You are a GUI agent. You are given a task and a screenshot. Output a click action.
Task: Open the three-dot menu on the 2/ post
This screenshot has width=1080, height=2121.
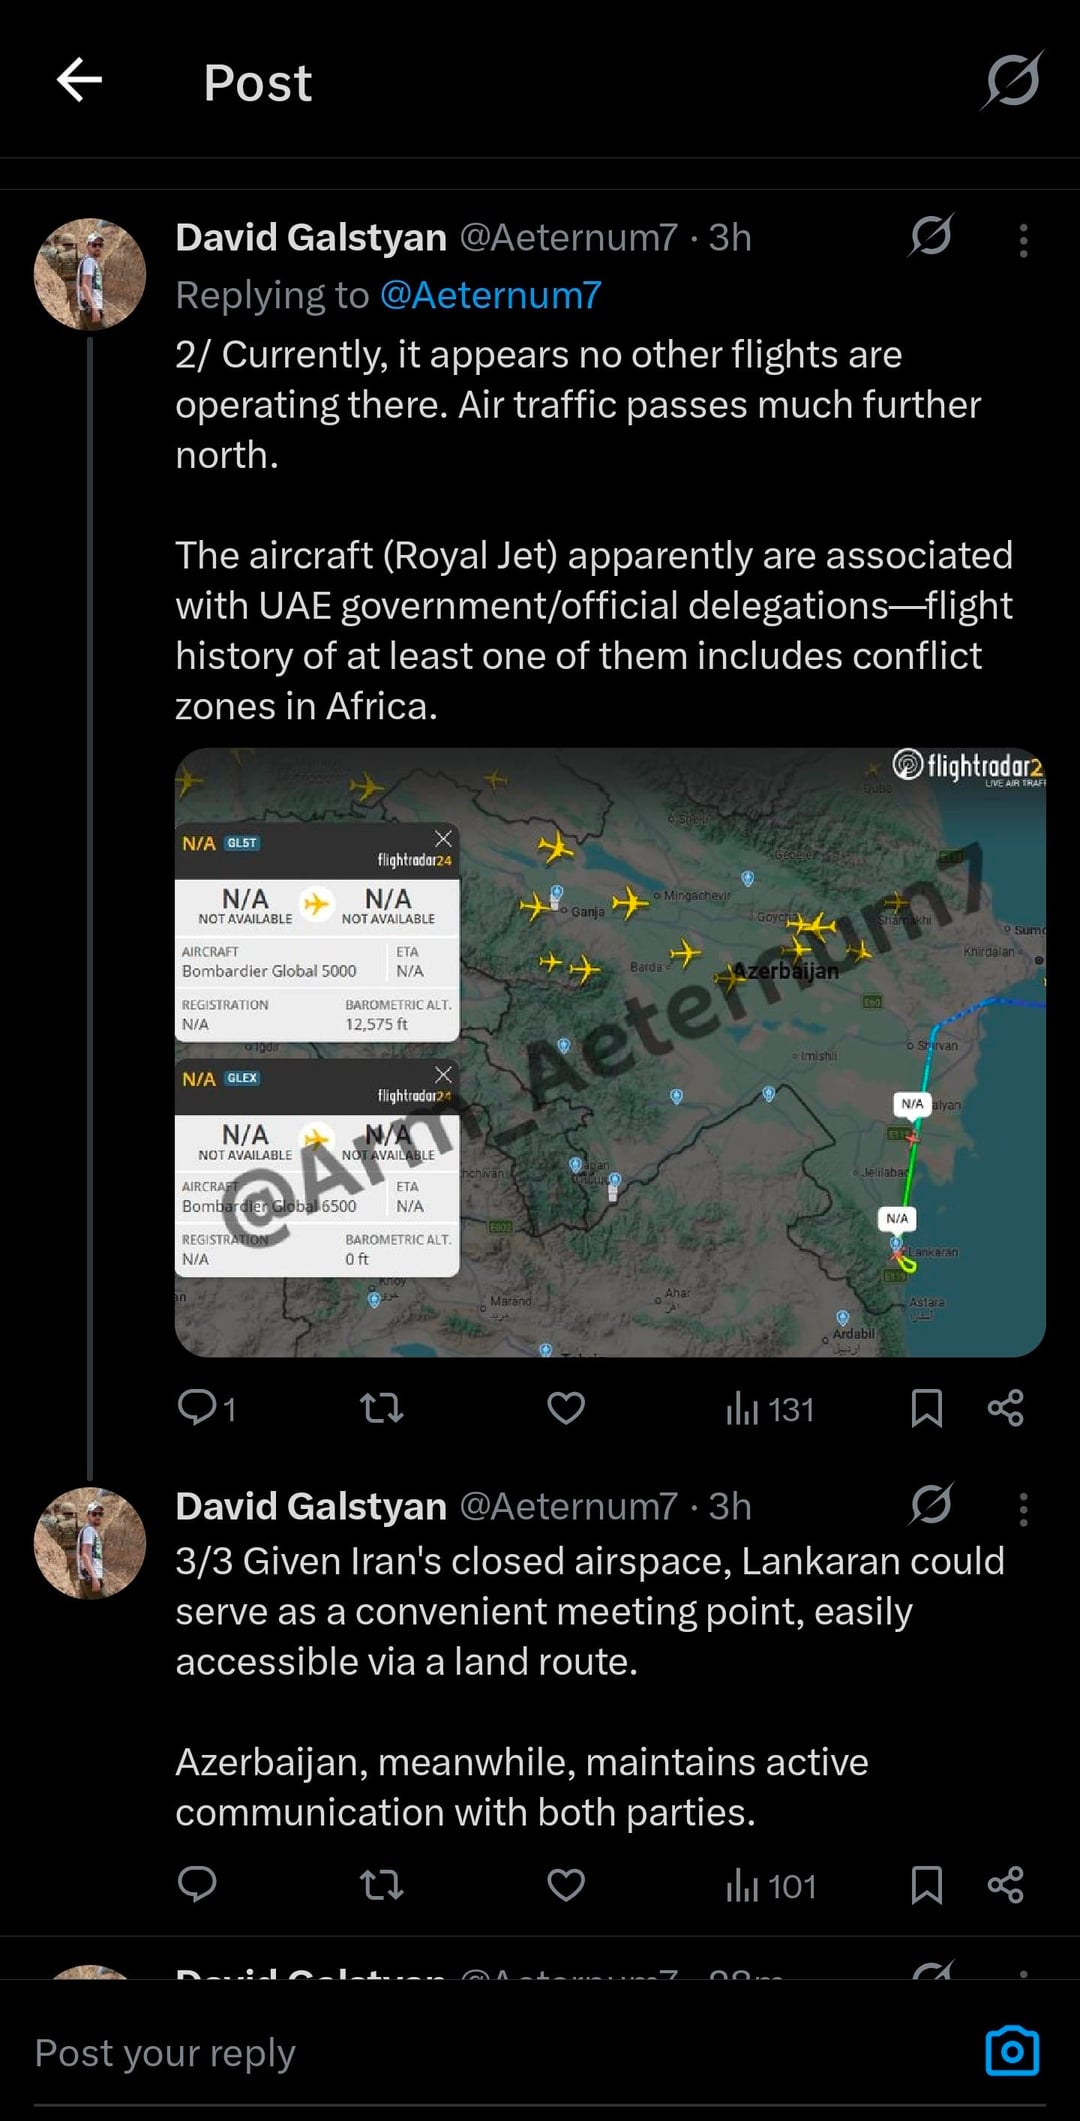click(1023, 240)
